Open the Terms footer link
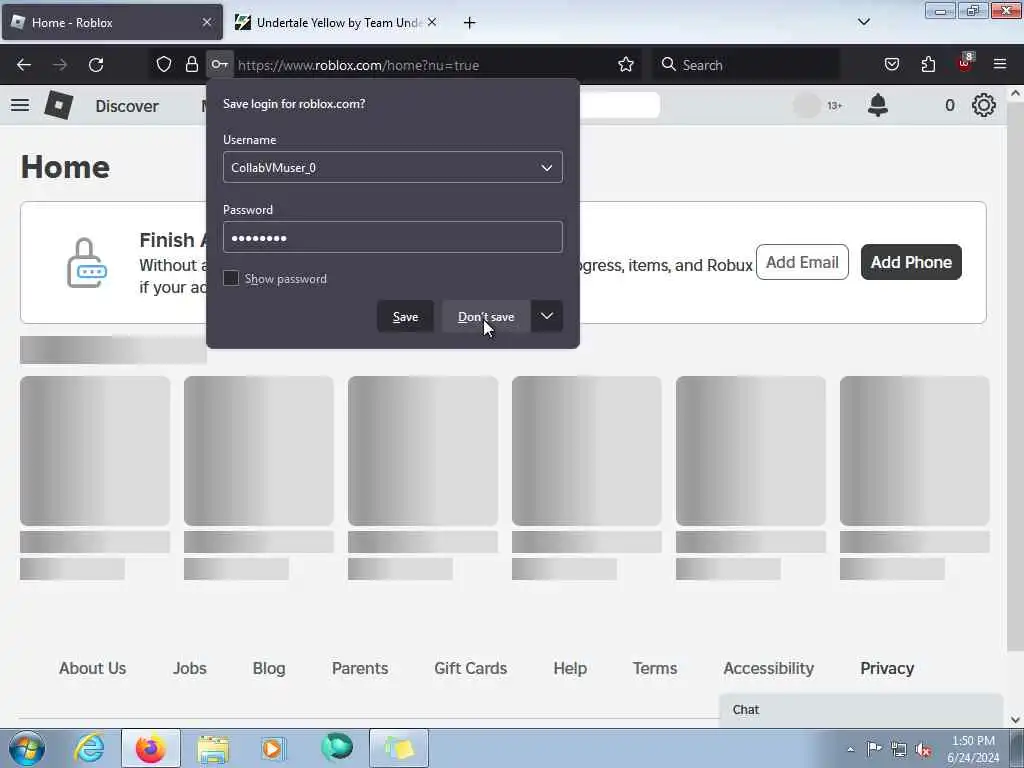 point(655,668)
